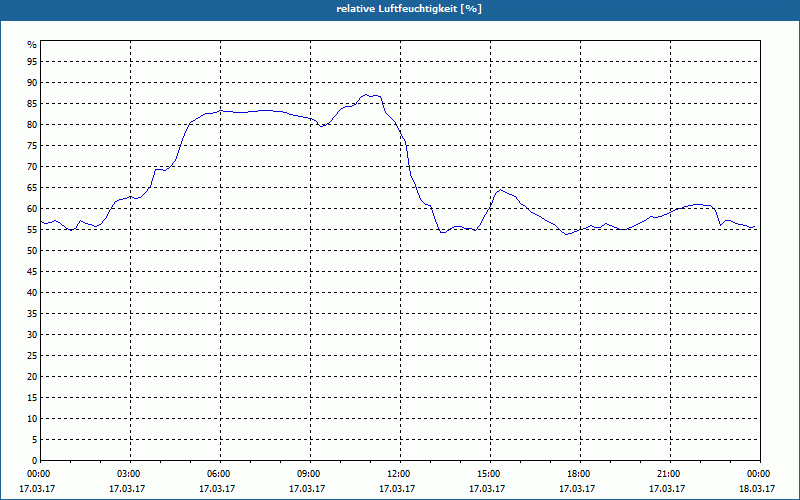800x500 pixels.
Task: Click the 'relative Luftfeuchtigkeit [%]' title
Action: coord(409,9)
